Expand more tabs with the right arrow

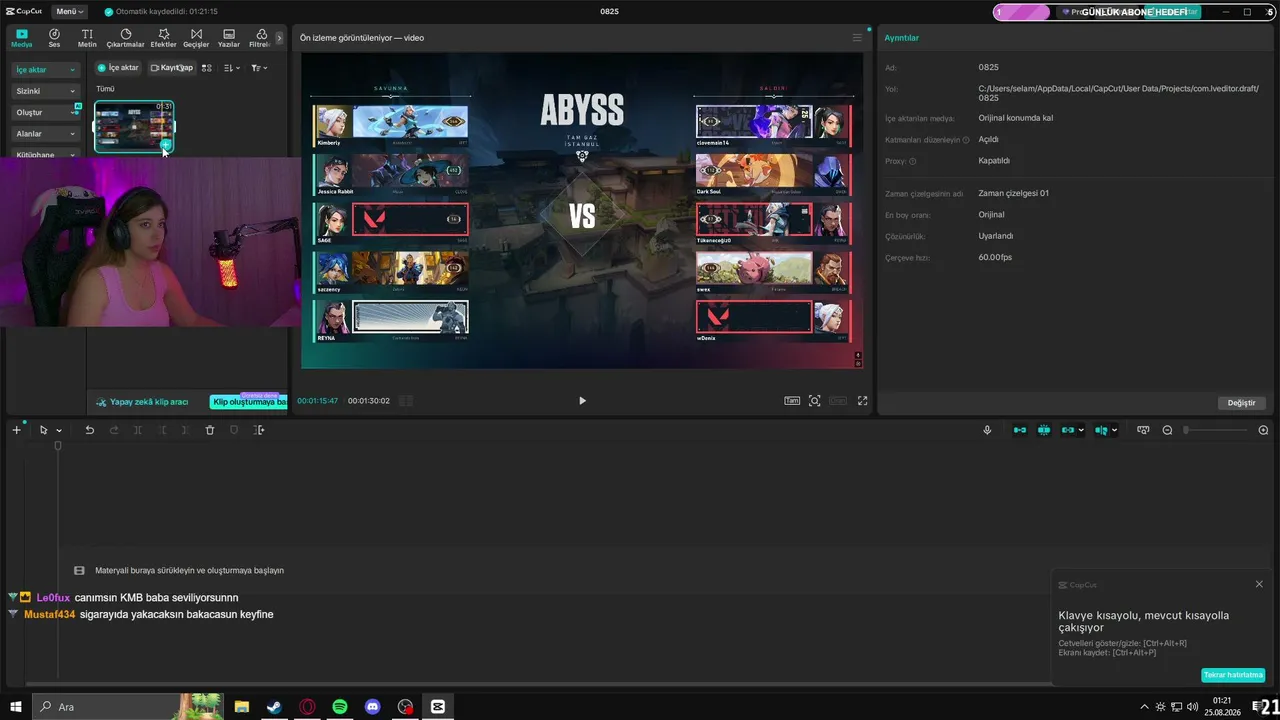pyautogui.click(x=279, y=38)
